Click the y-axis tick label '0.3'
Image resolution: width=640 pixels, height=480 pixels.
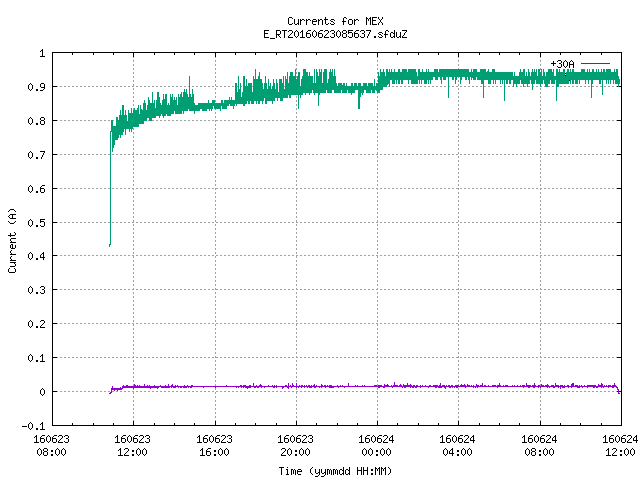[x=36, y=290]
